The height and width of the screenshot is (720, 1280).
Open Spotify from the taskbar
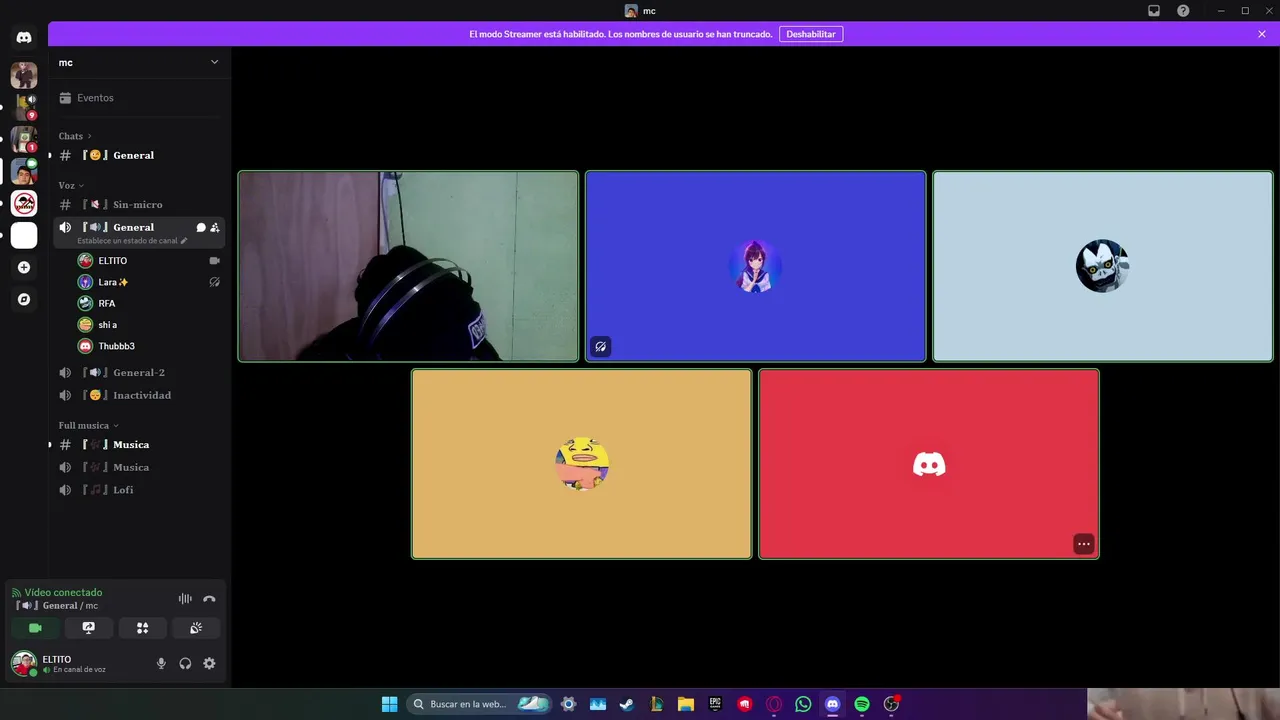tap(862, 704)
